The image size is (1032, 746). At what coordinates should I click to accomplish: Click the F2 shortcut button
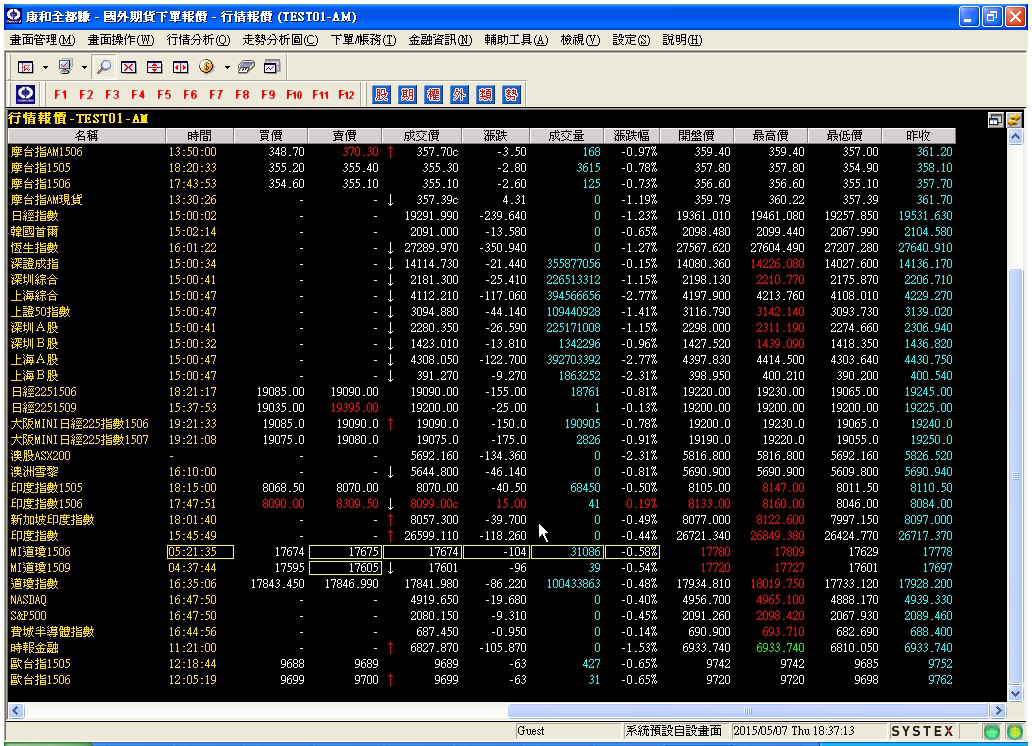pos(86,94)
